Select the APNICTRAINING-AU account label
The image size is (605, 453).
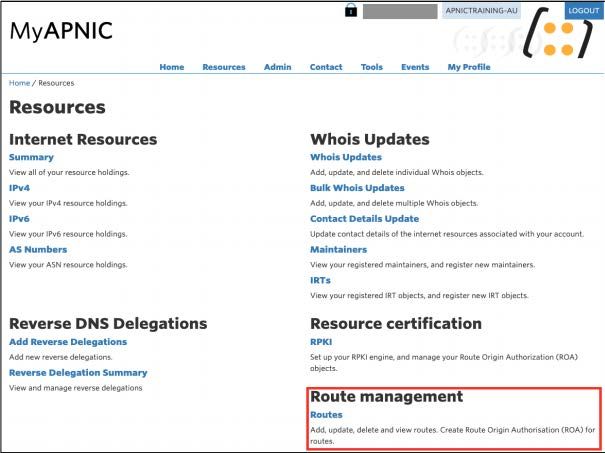(x=481, y=10)
